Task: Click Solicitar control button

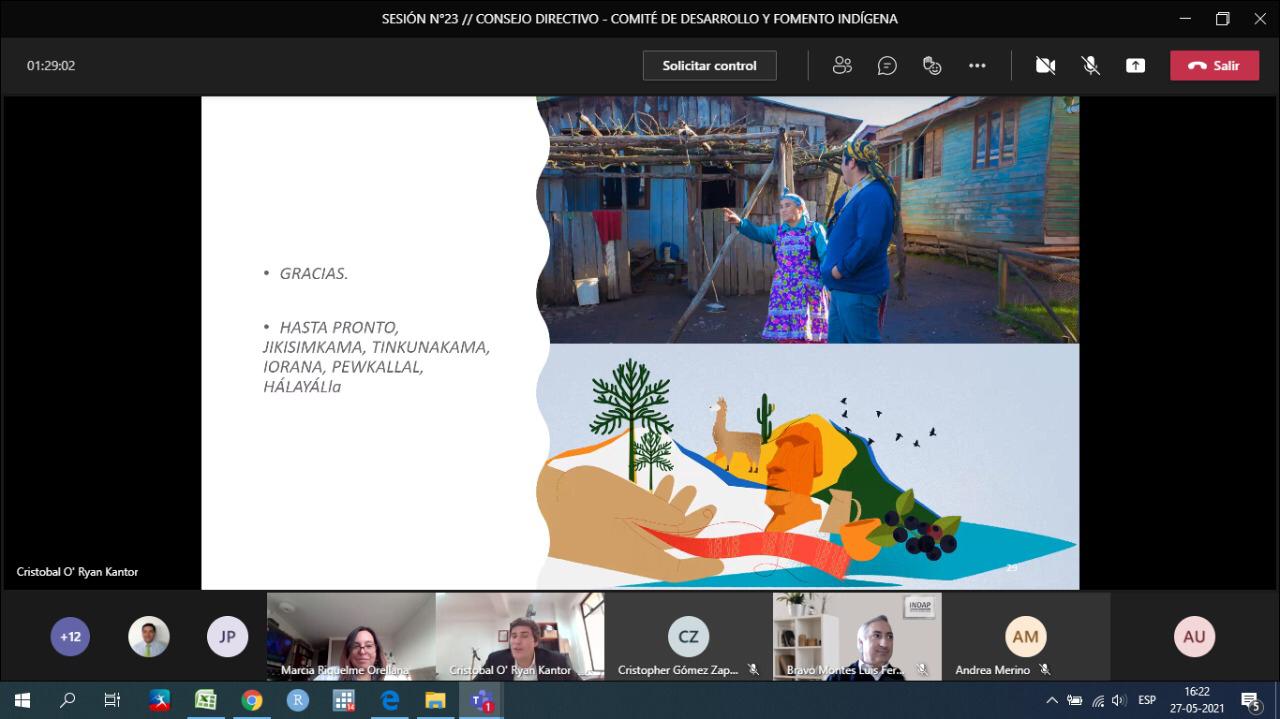Action: tap(709, 66)
